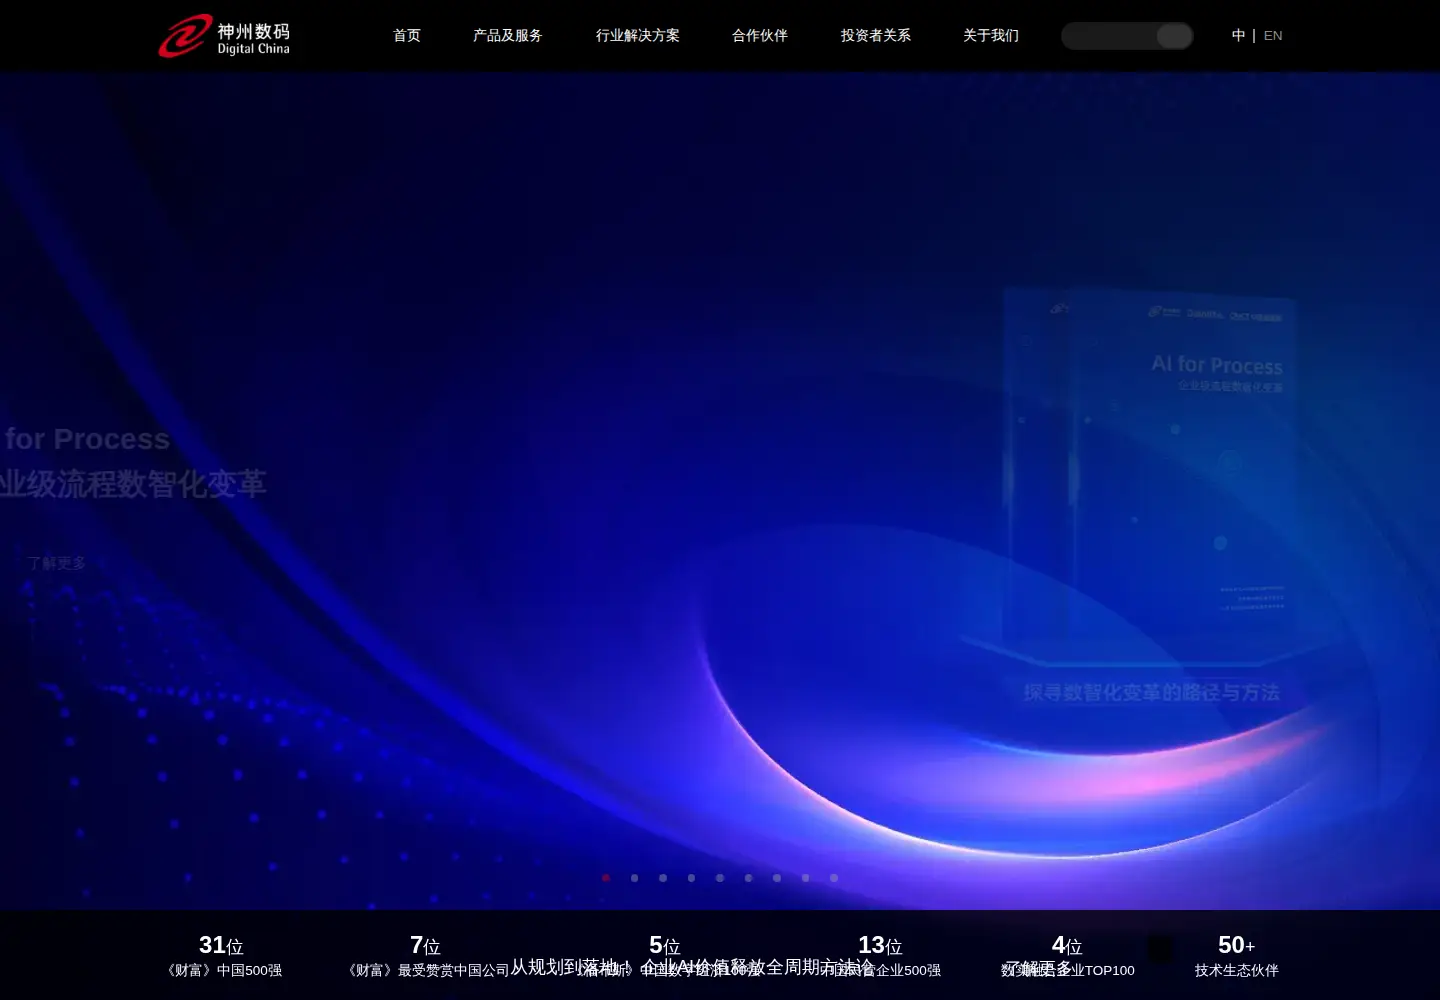The height and width of the screenshot is (1000, 1440).
Task: Select the last carousel dot
Action: [x=834, y=878]
